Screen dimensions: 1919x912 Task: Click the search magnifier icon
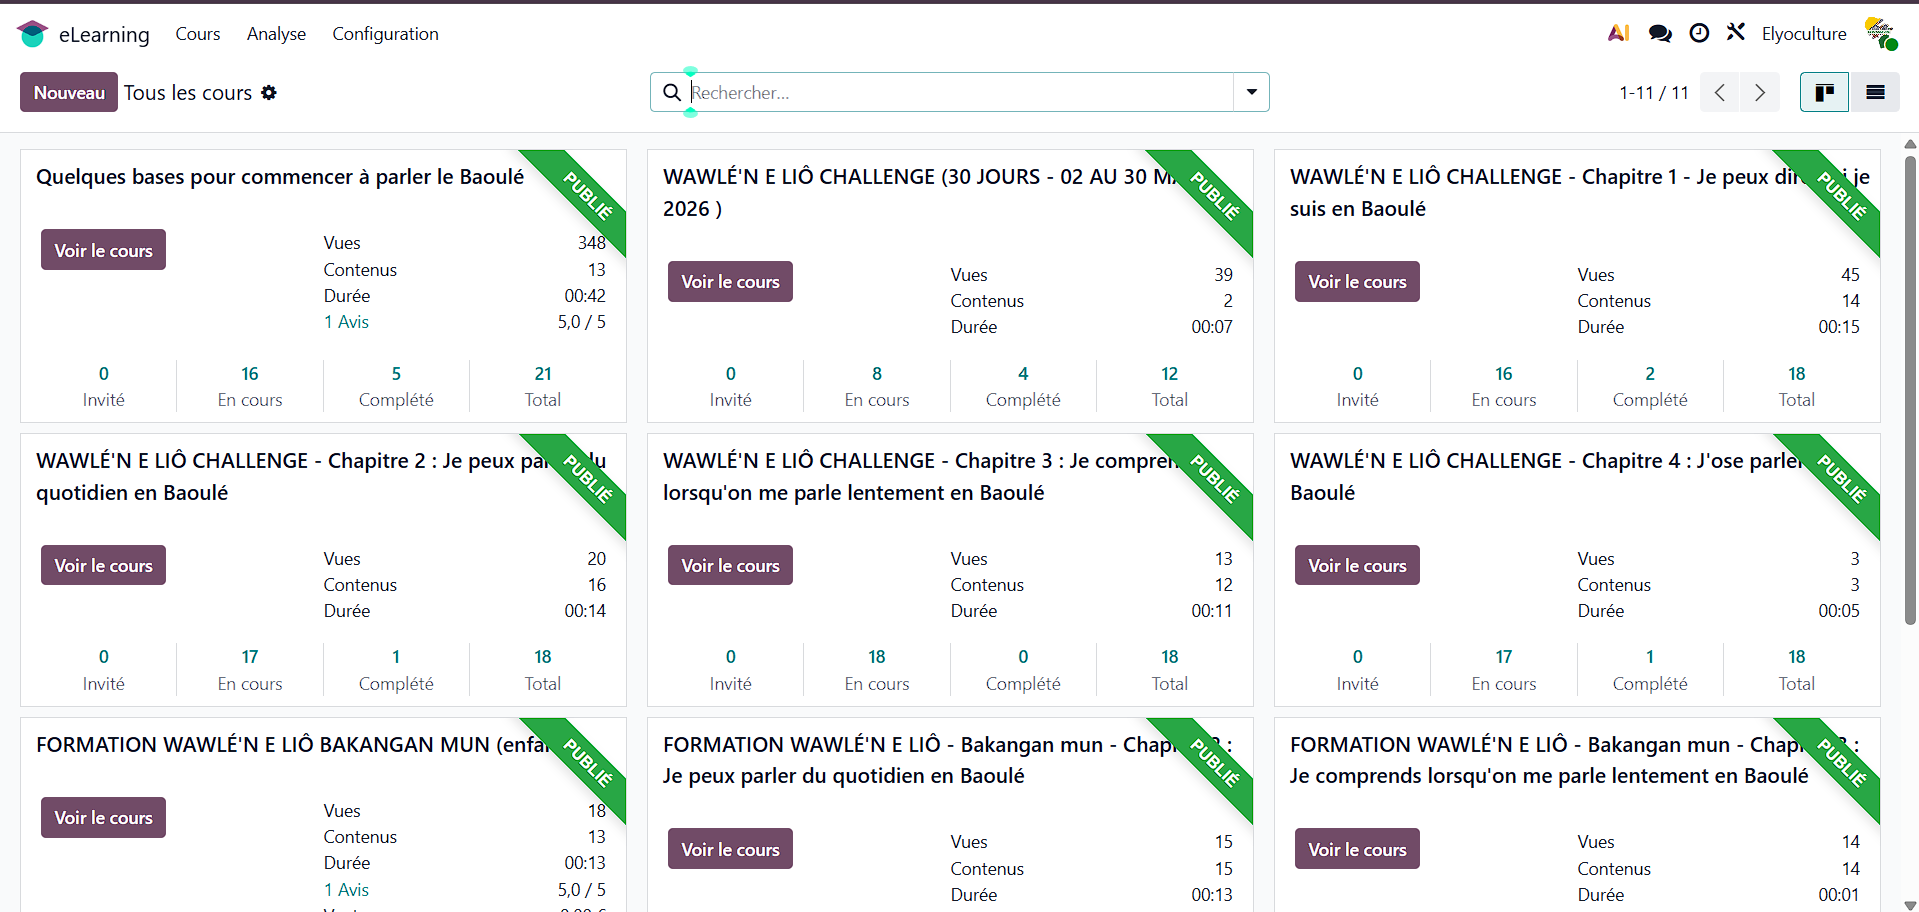(672, 92)
